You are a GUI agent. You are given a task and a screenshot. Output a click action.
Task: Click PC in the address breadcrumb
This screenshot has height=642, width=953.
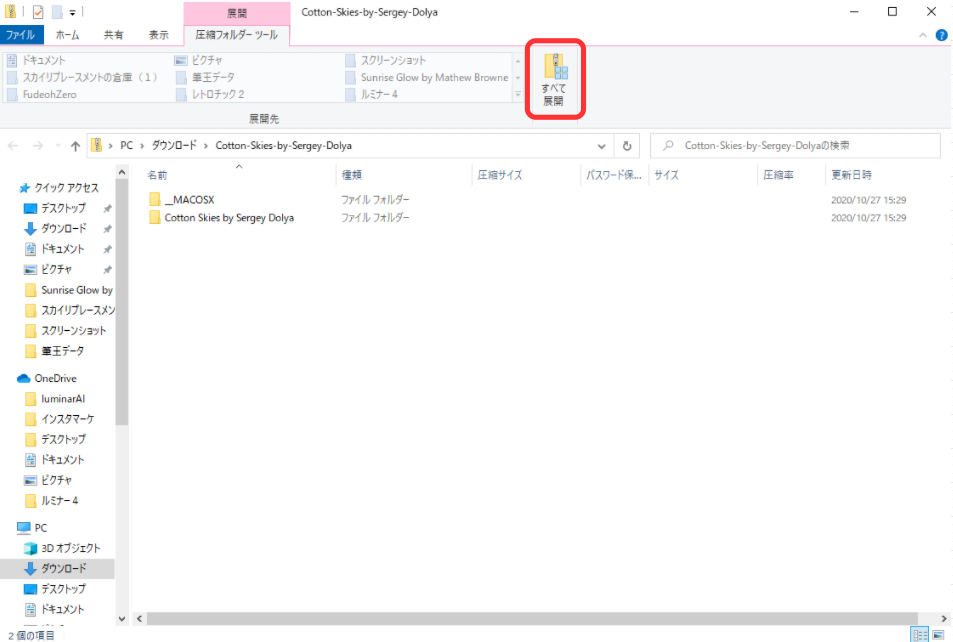click(126, 146)
